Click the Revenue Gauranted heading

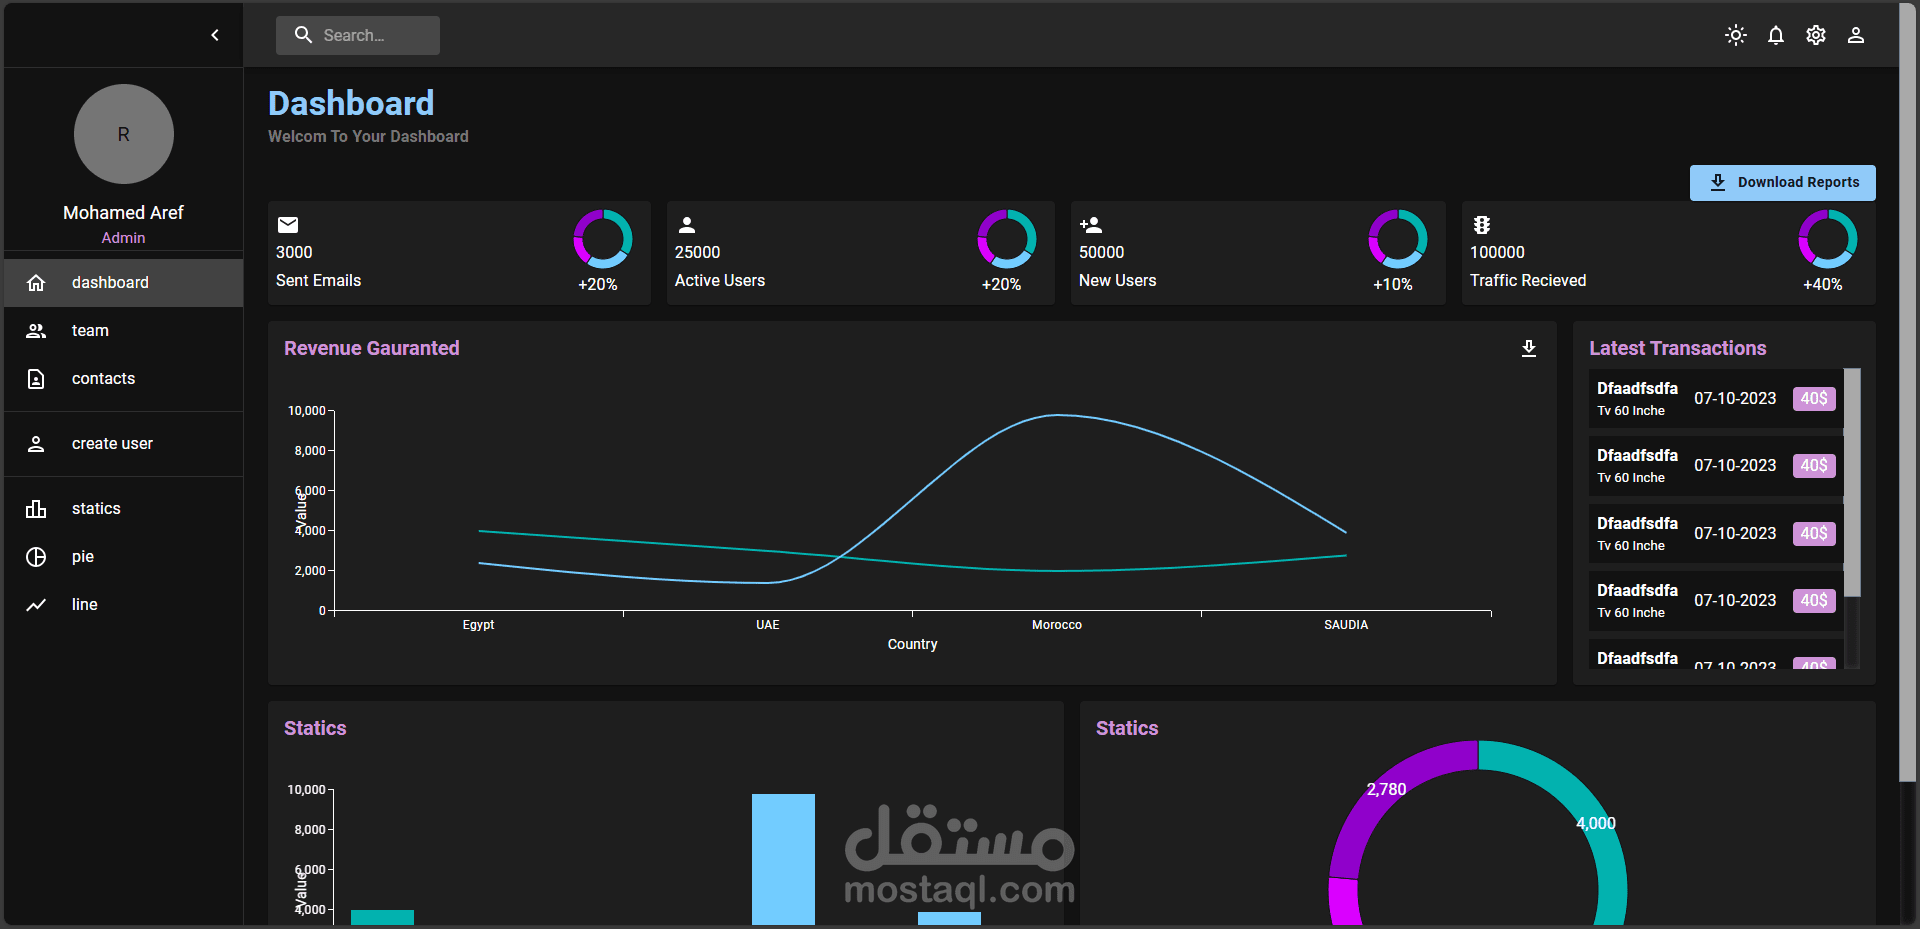click(372, 348)
